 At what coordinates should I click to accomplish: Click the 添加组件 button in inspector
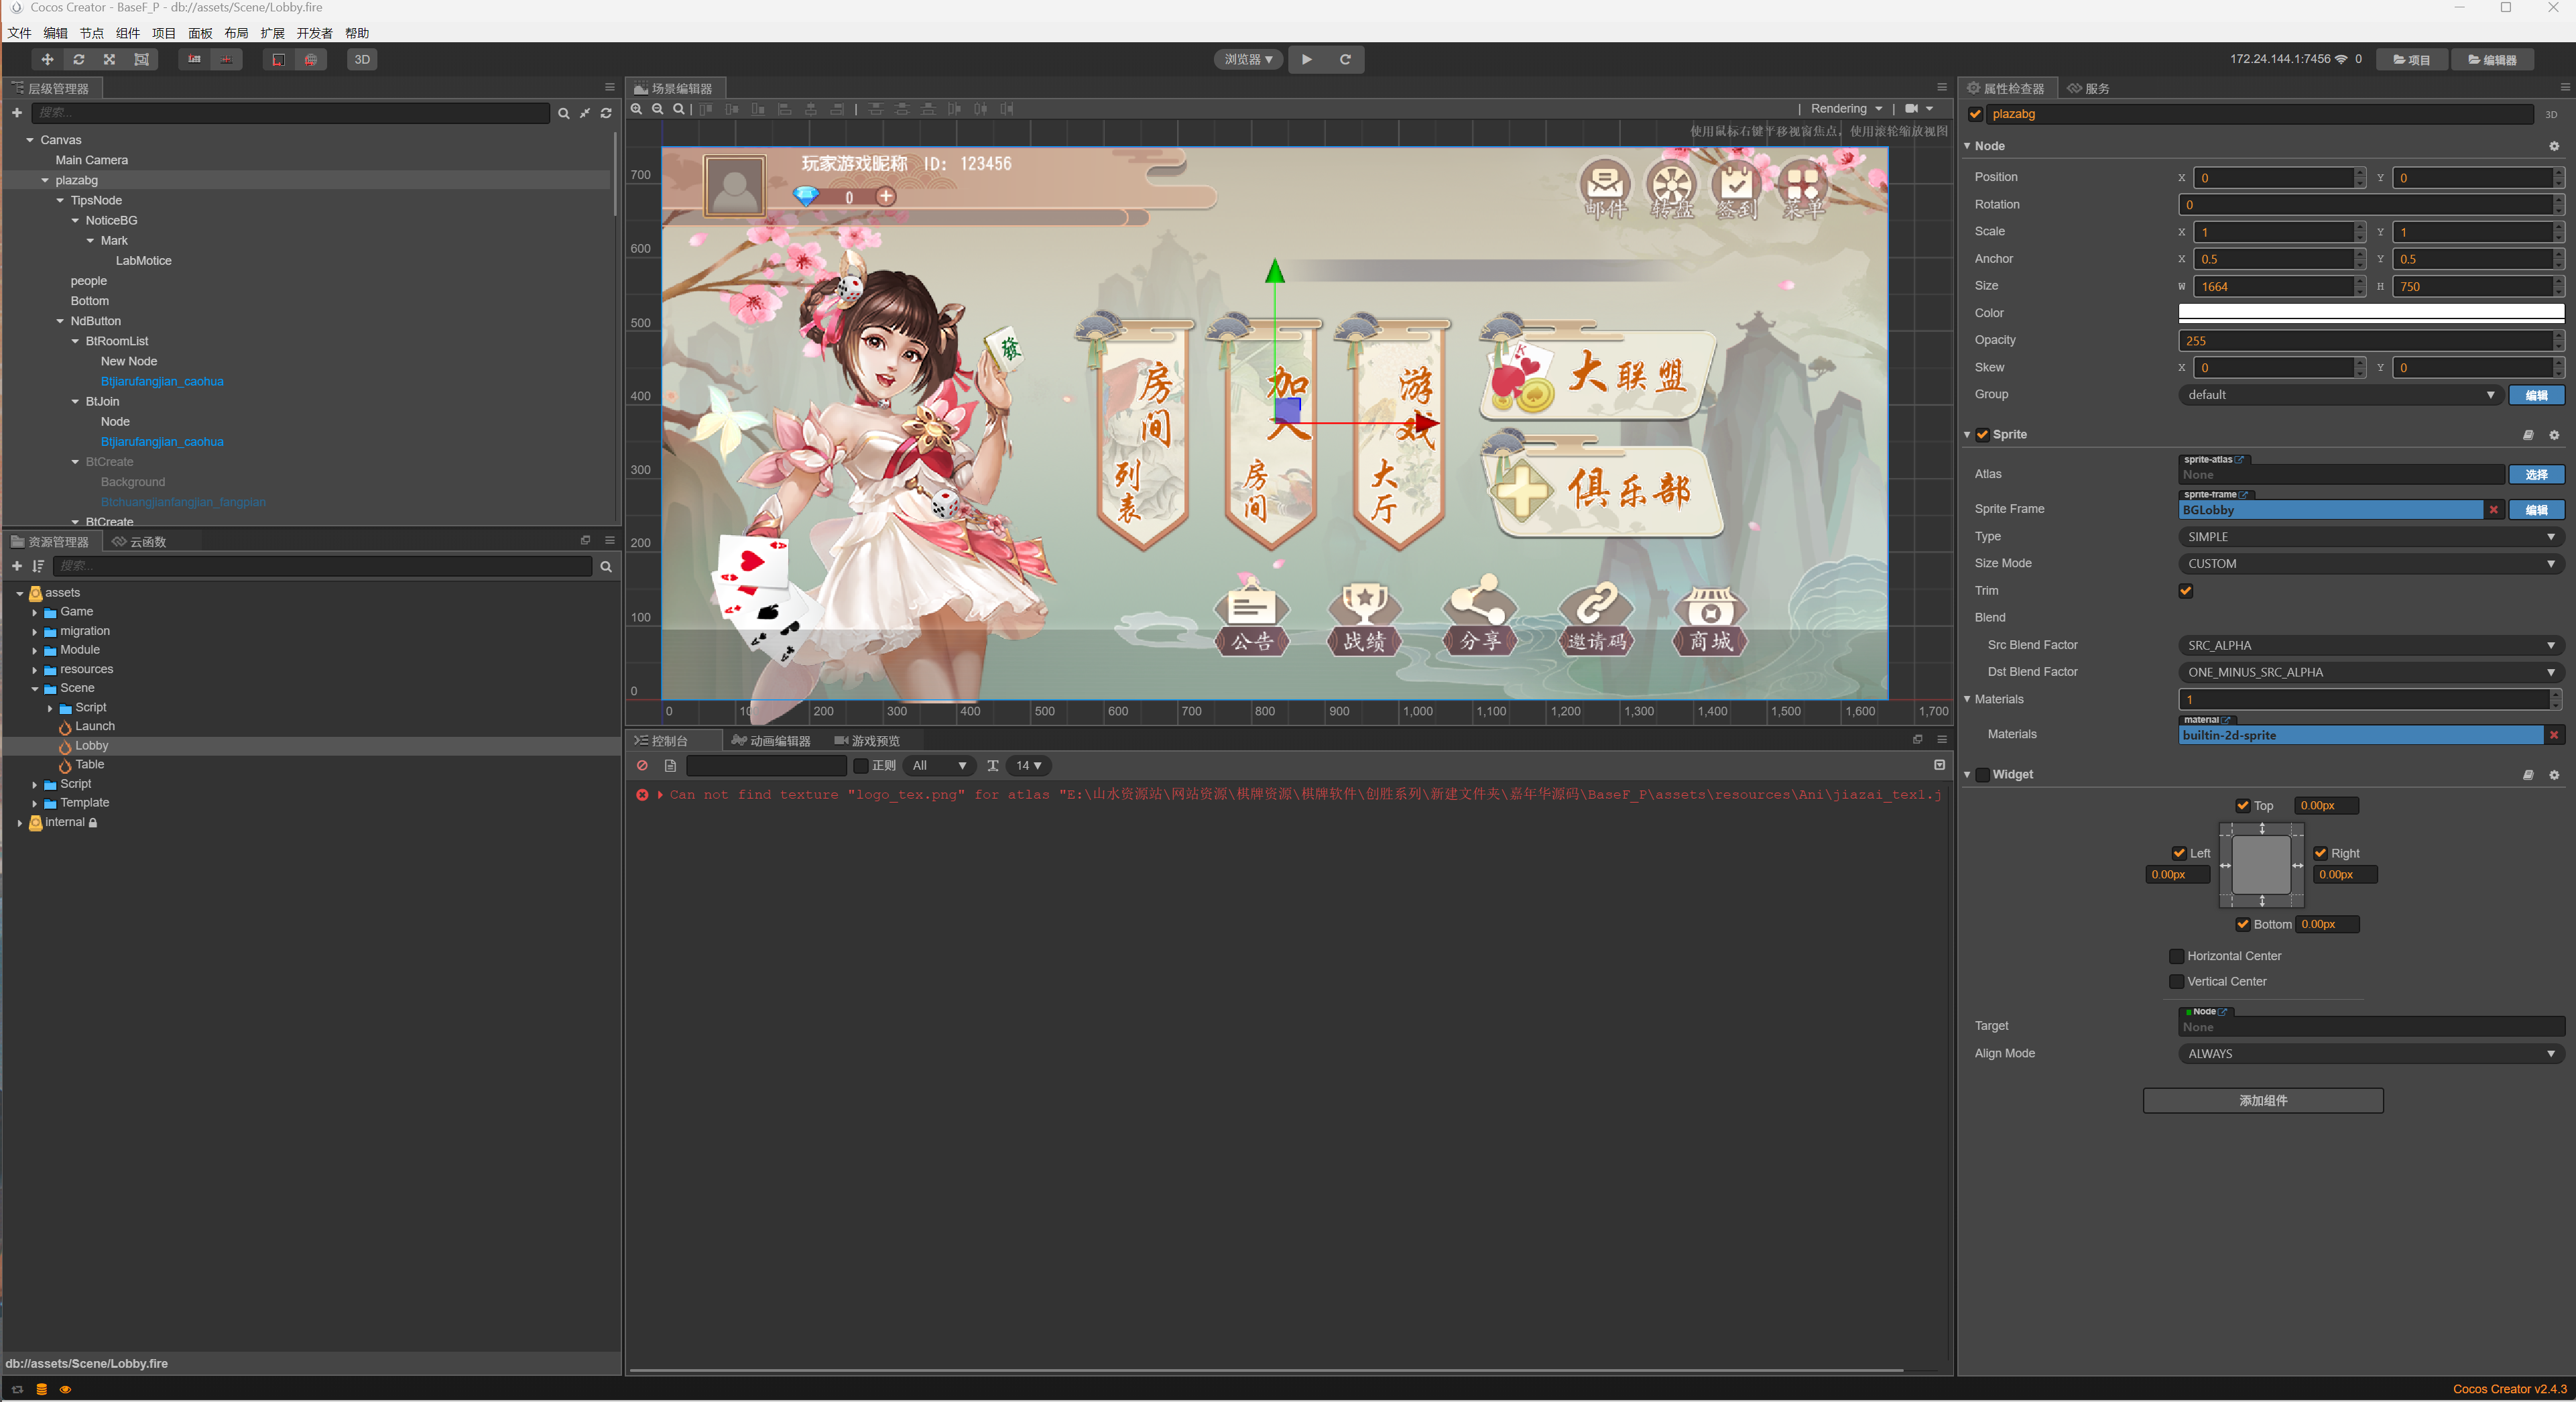pyautogui.click(x=2262, y=1100)
